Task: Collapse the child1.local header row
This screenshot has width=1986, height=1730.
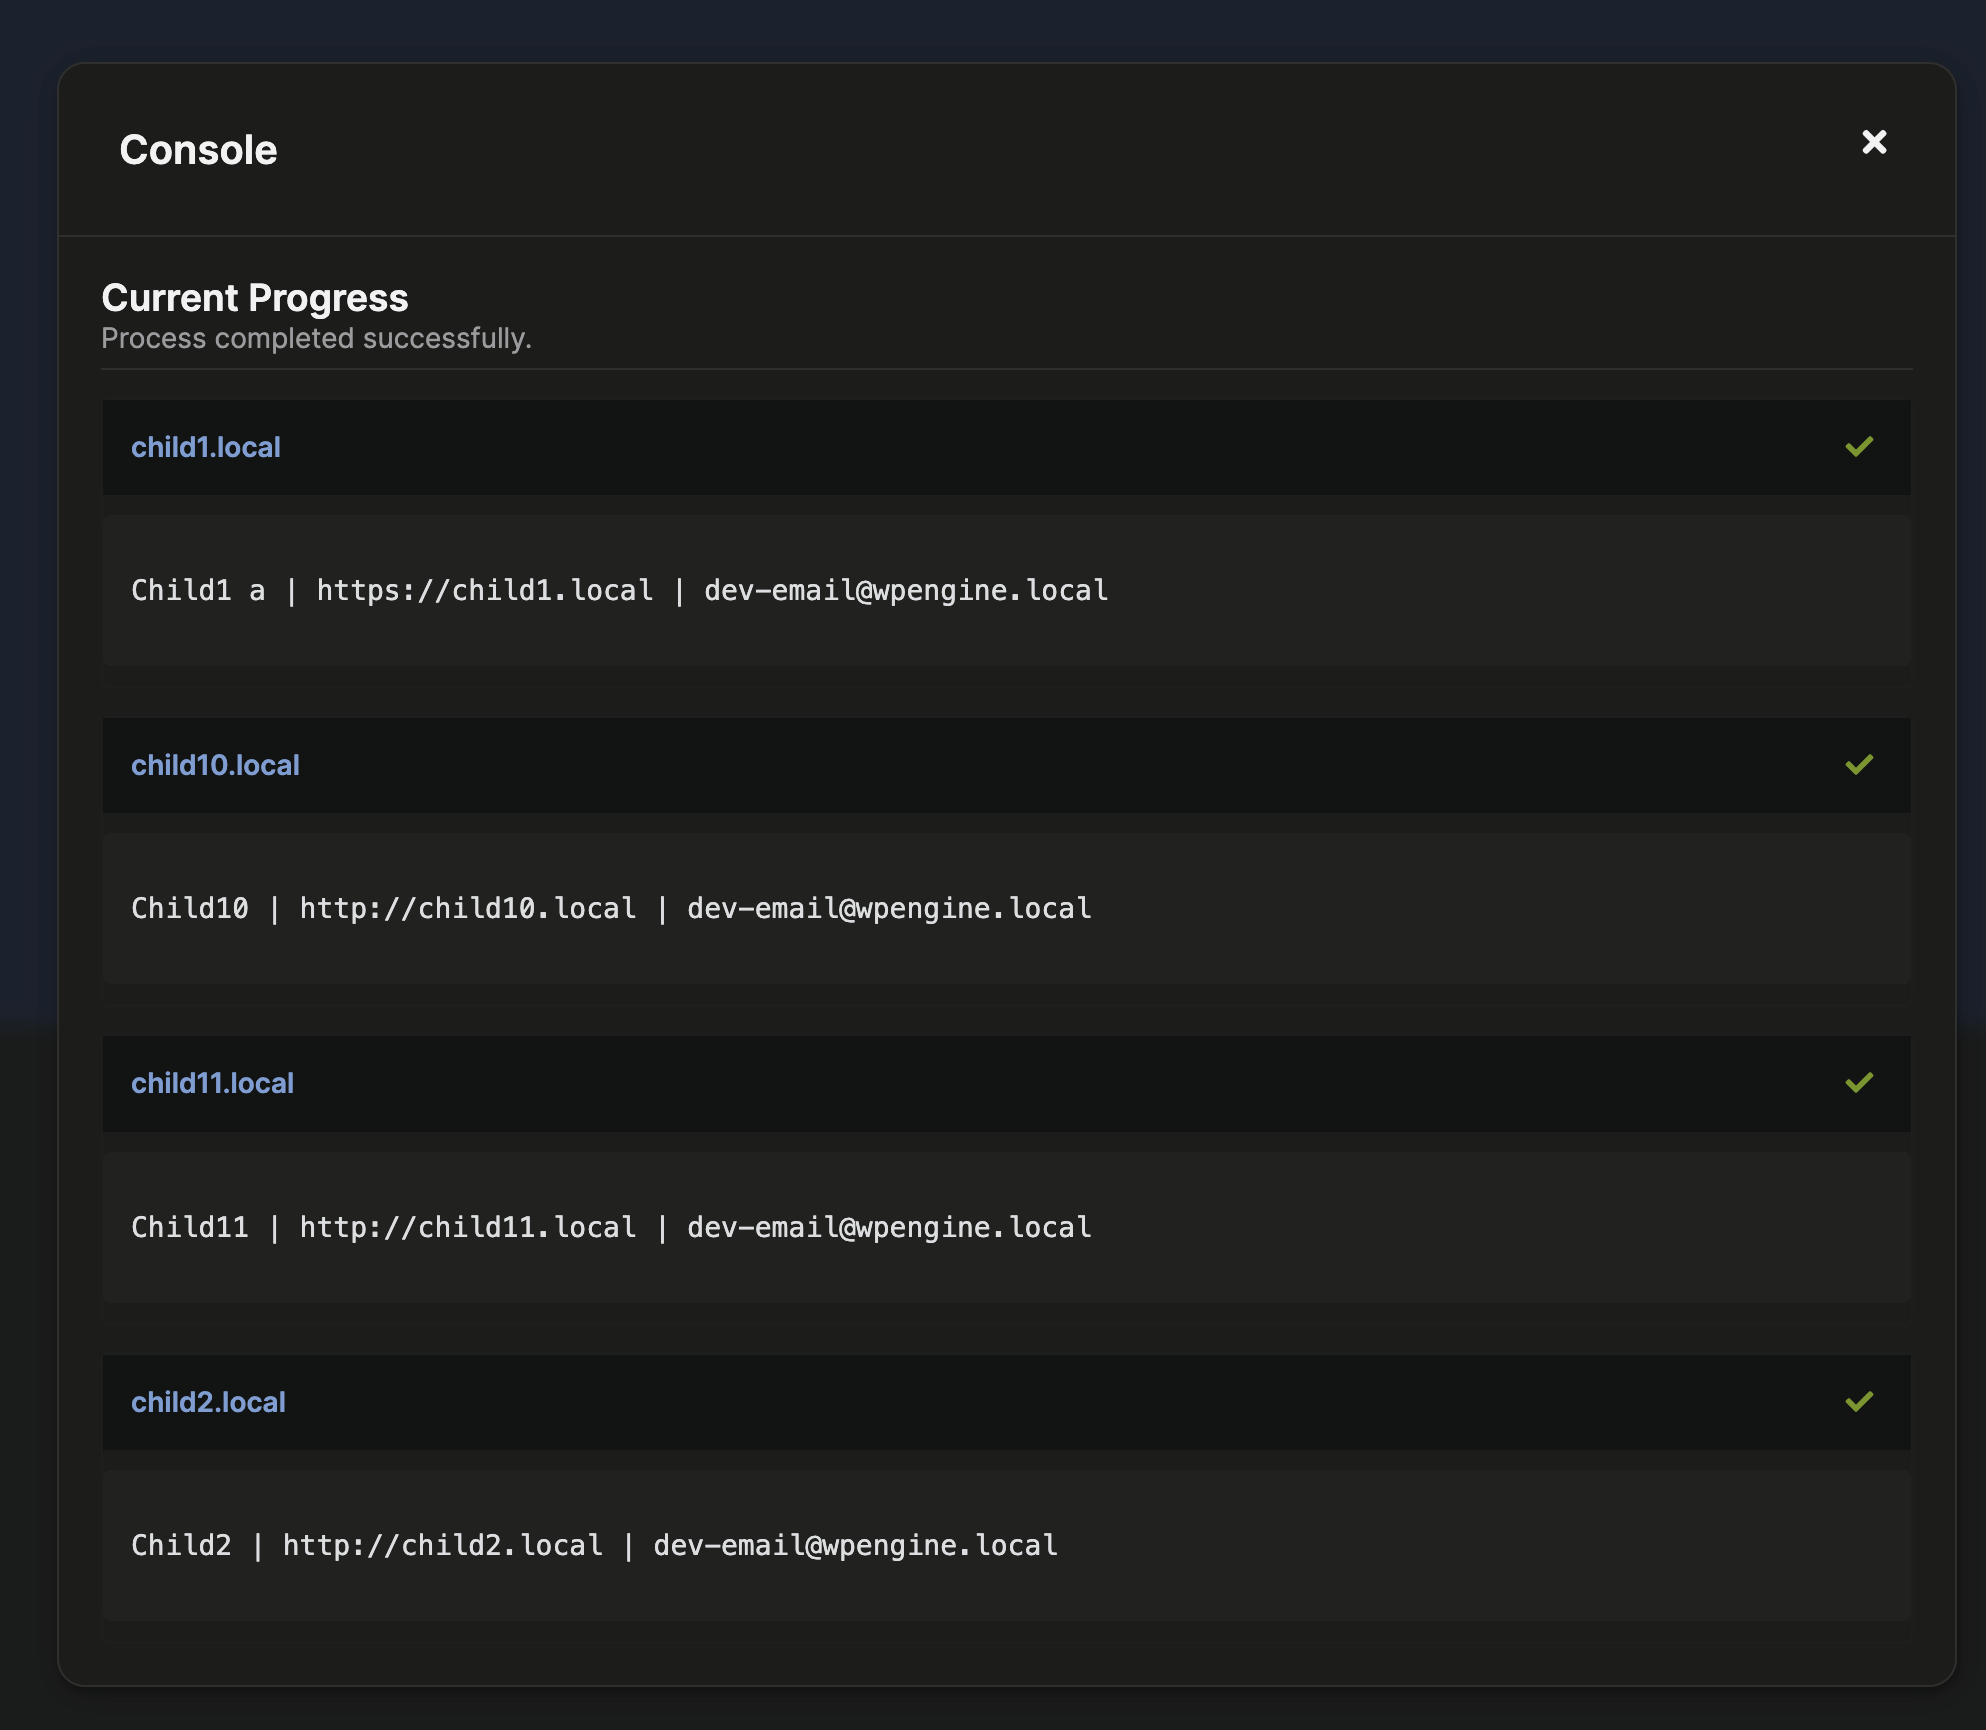Action: coord(1000,447)
